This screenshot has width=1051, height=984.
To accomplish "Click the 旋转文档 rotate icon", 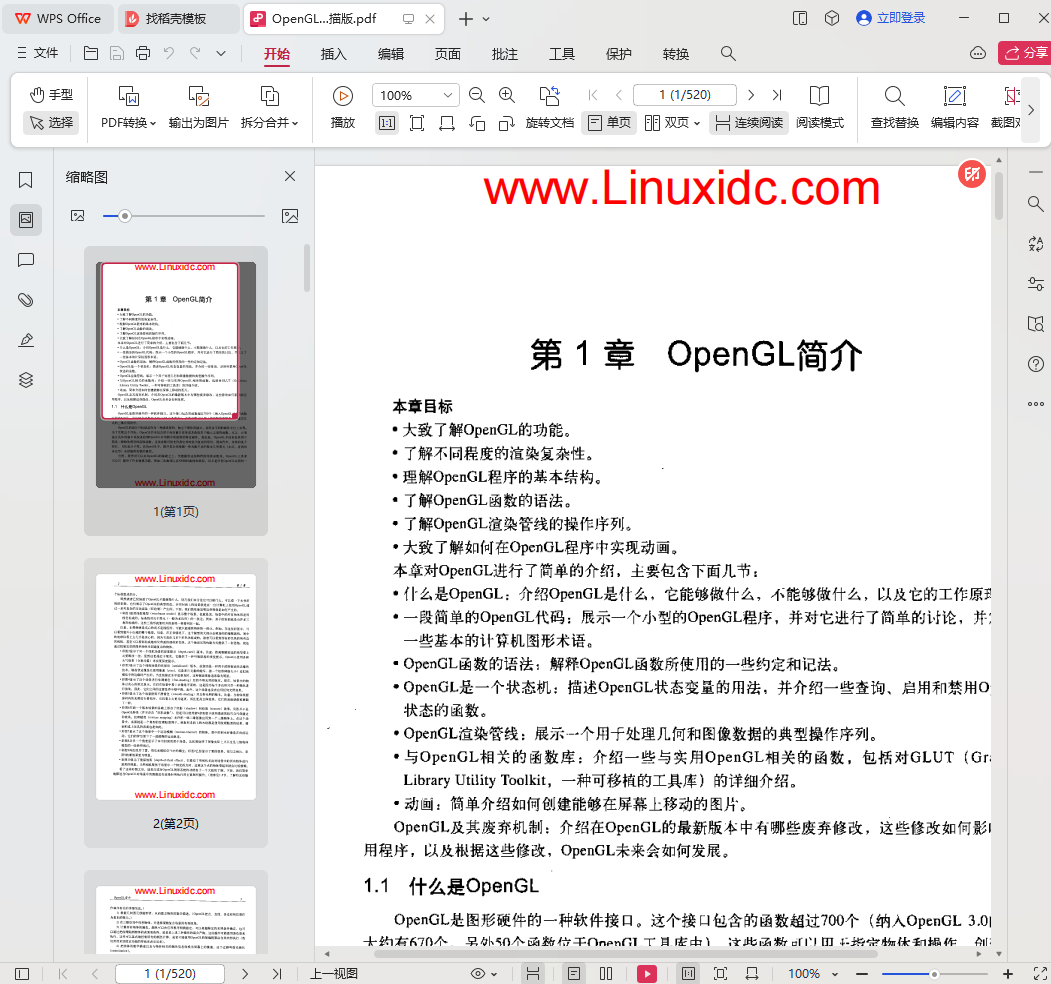I will pos(550,96).
